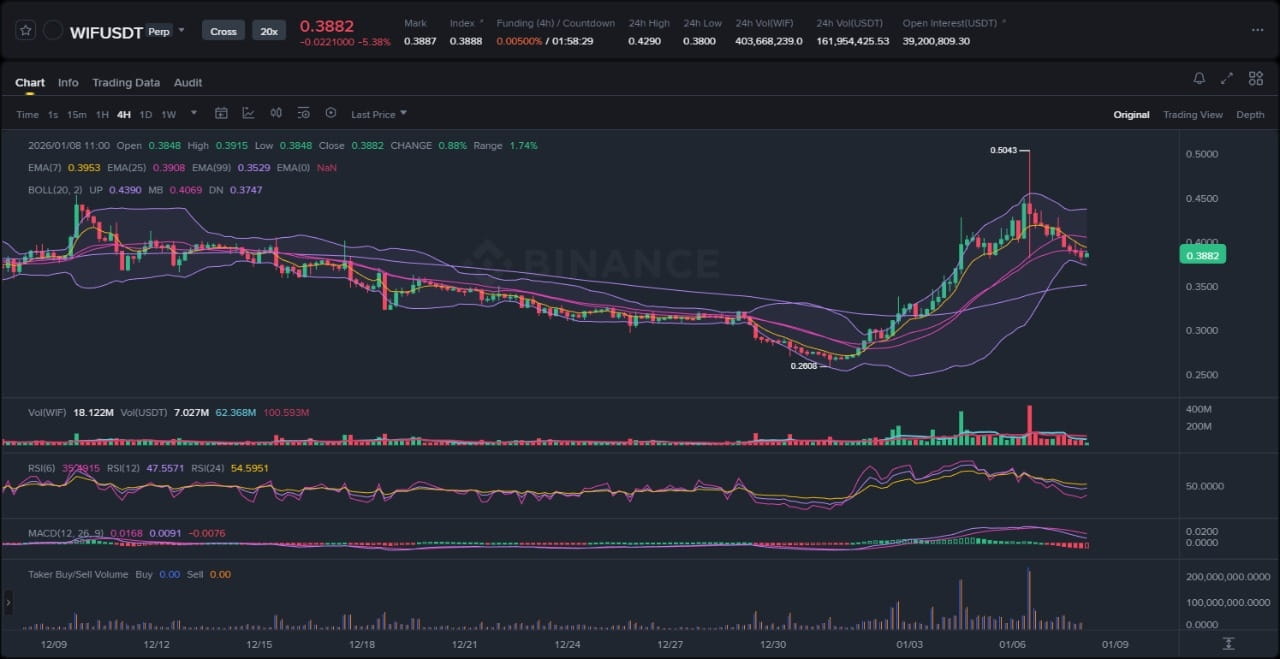Image resolution: width=1280 pixels, height=659 pixels.
Task: Open price alerts with the bell icon
Action: 1199,78
